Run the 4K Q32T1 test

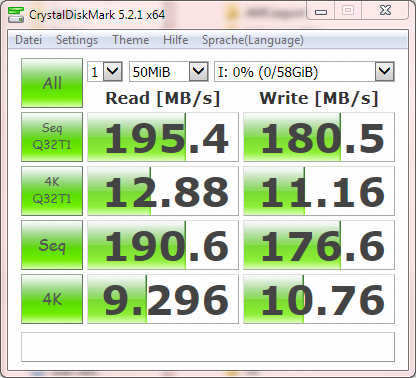click(52, 191)
